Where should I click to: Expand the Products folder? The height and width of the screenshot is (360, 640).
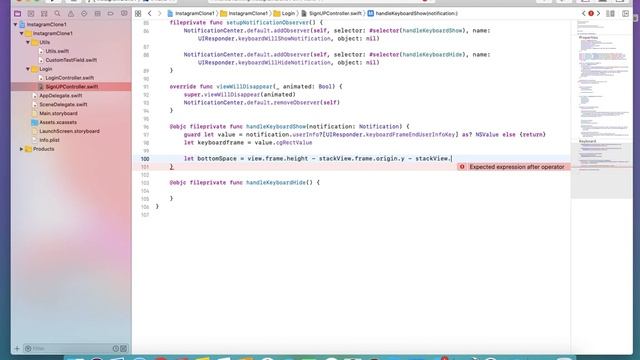22,149
